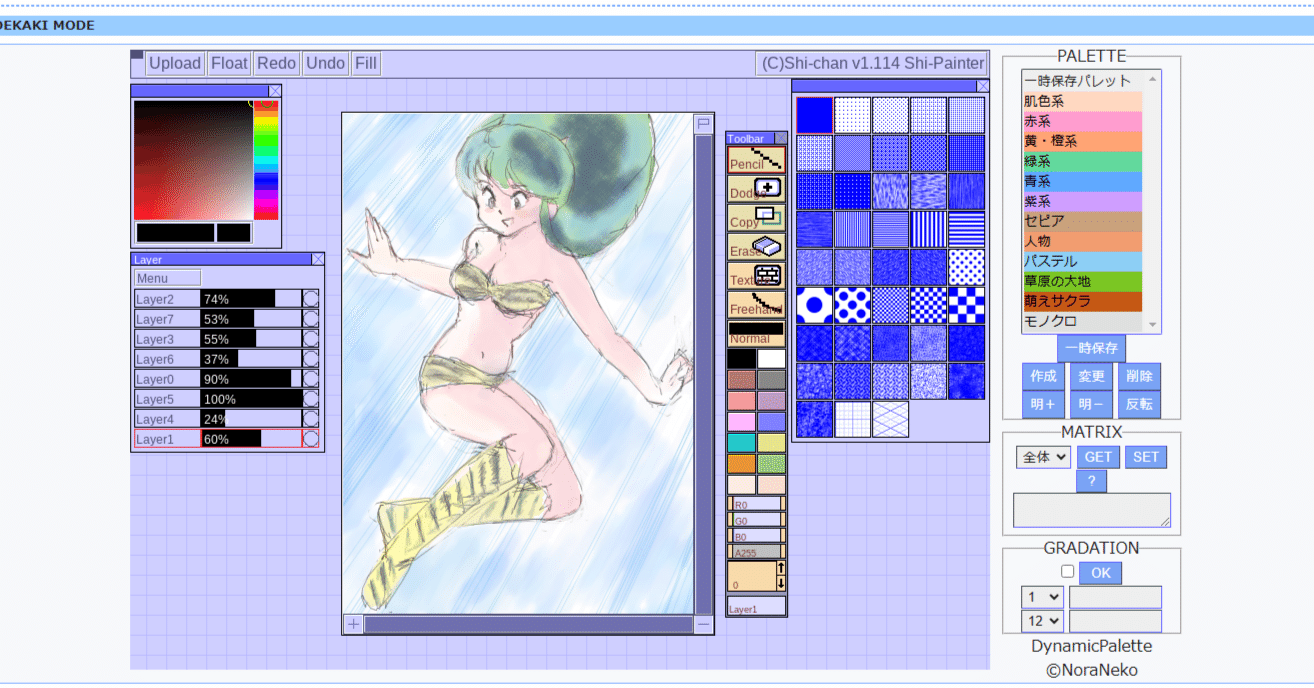Click Fill in the top bar
1314x688 pixels.
pos(366,63)
